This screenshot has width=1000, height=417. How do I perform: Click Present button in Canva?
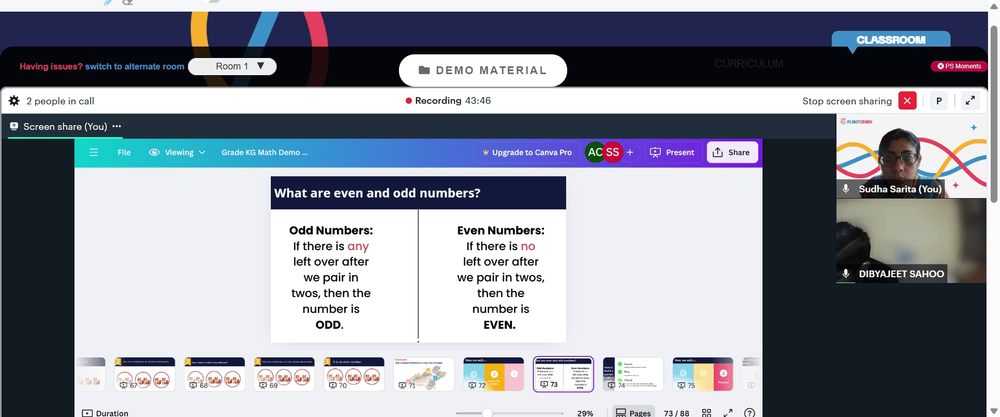click(x=673, y=152)
